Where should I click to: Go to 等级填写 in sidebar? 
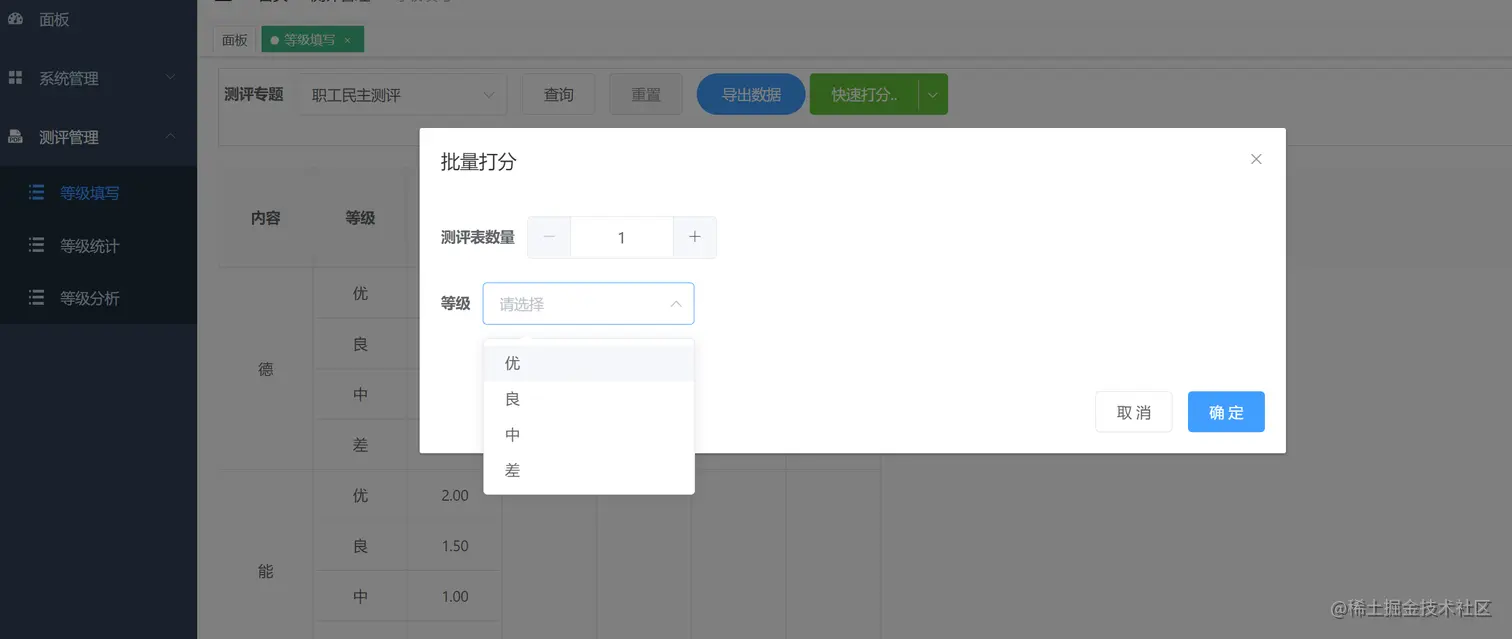point(98,193)
